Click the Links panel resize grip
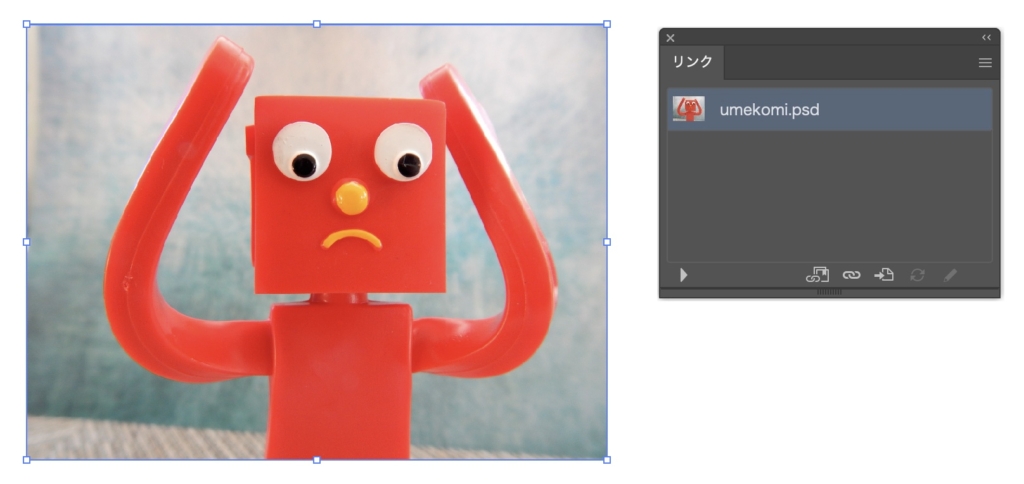The image size is (1024, 484). pyautogui.click(x=829, y=292)
